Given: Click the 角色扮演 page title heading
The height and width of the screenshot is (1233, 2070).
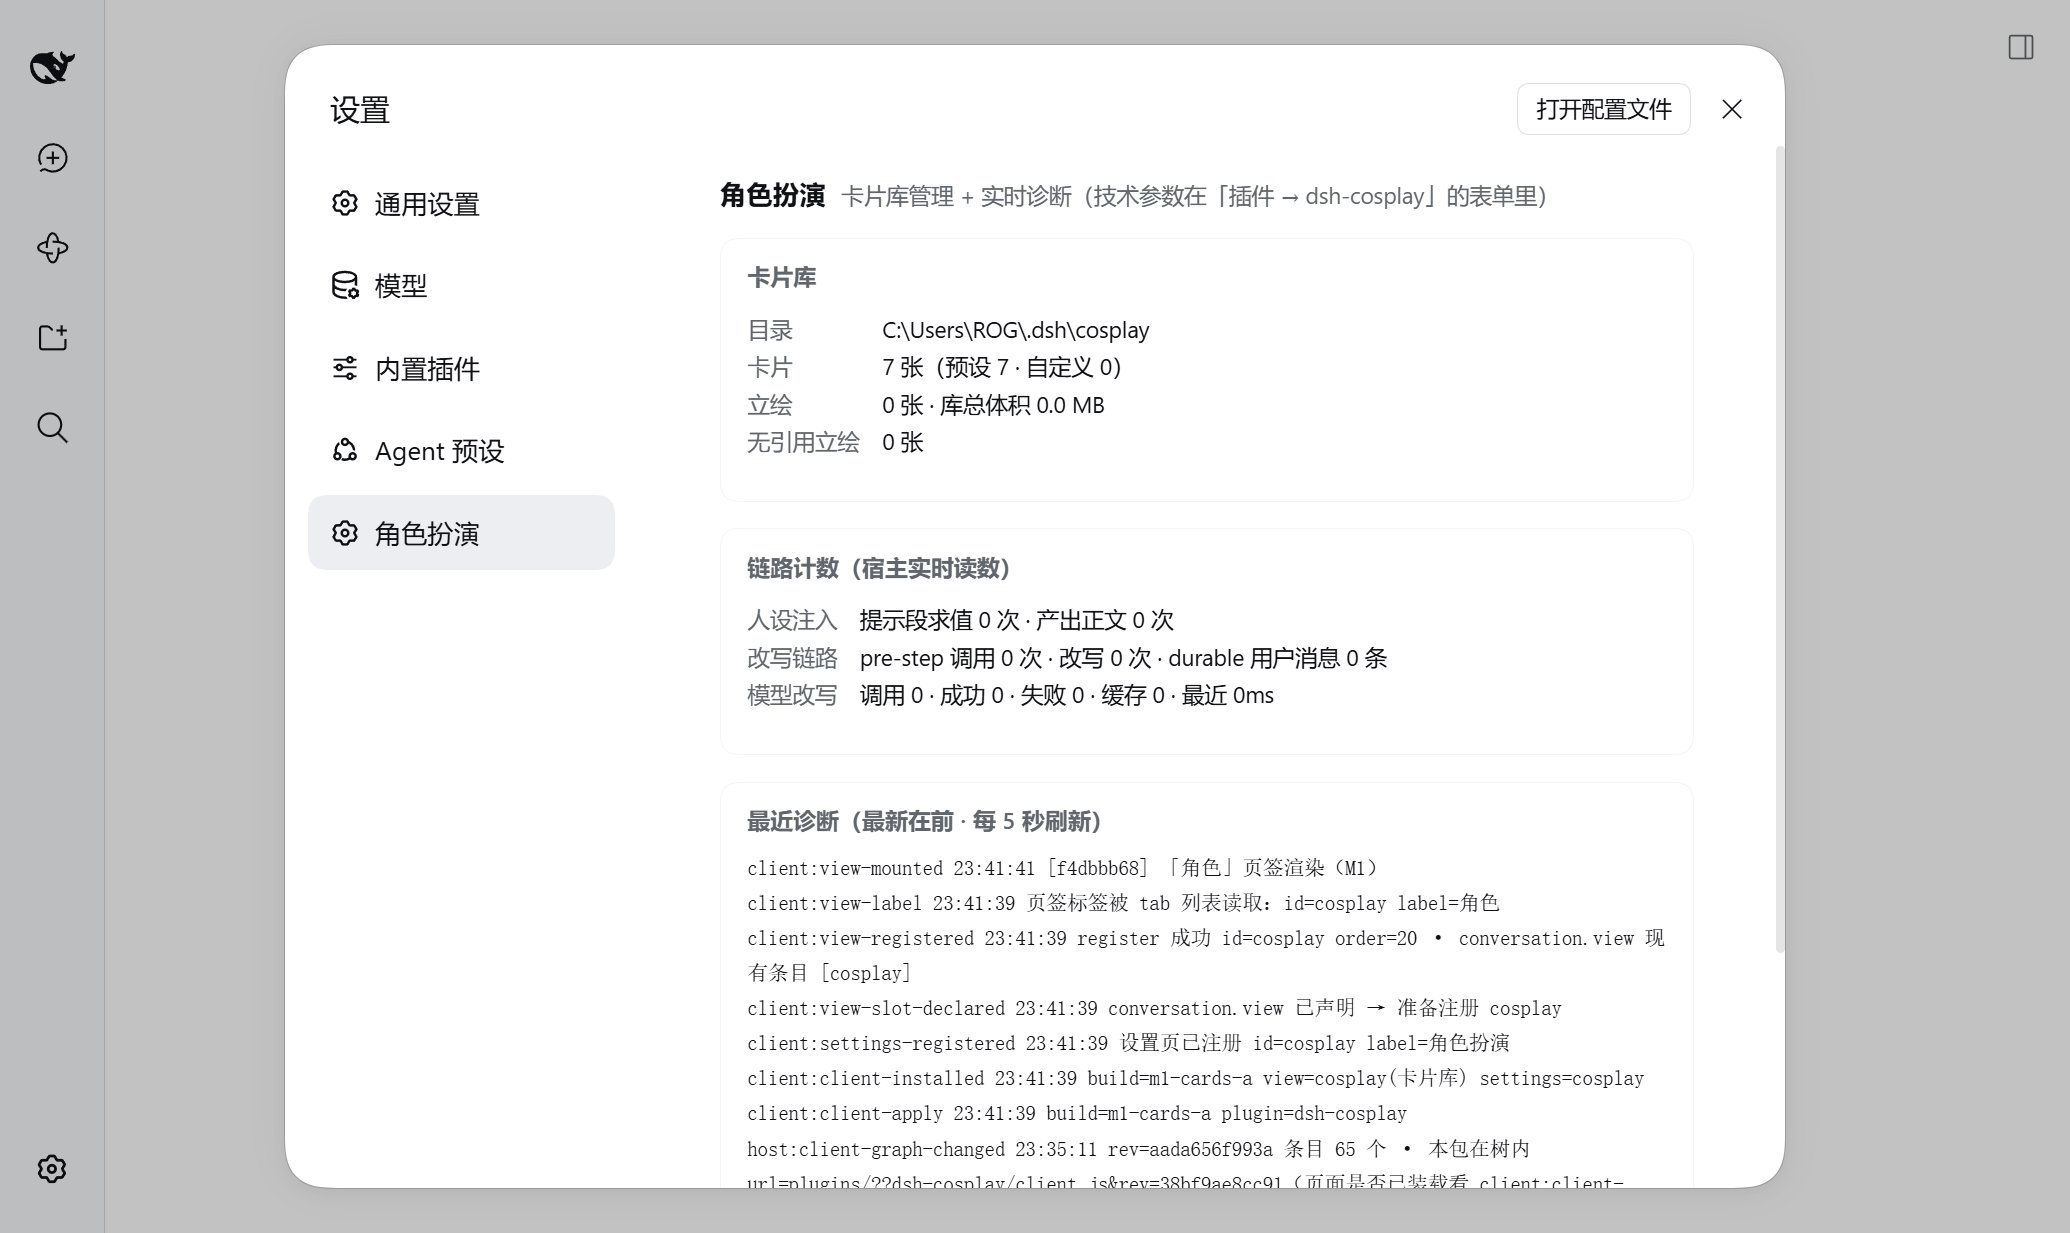Looking at the screenshot, I should point(772,195).
